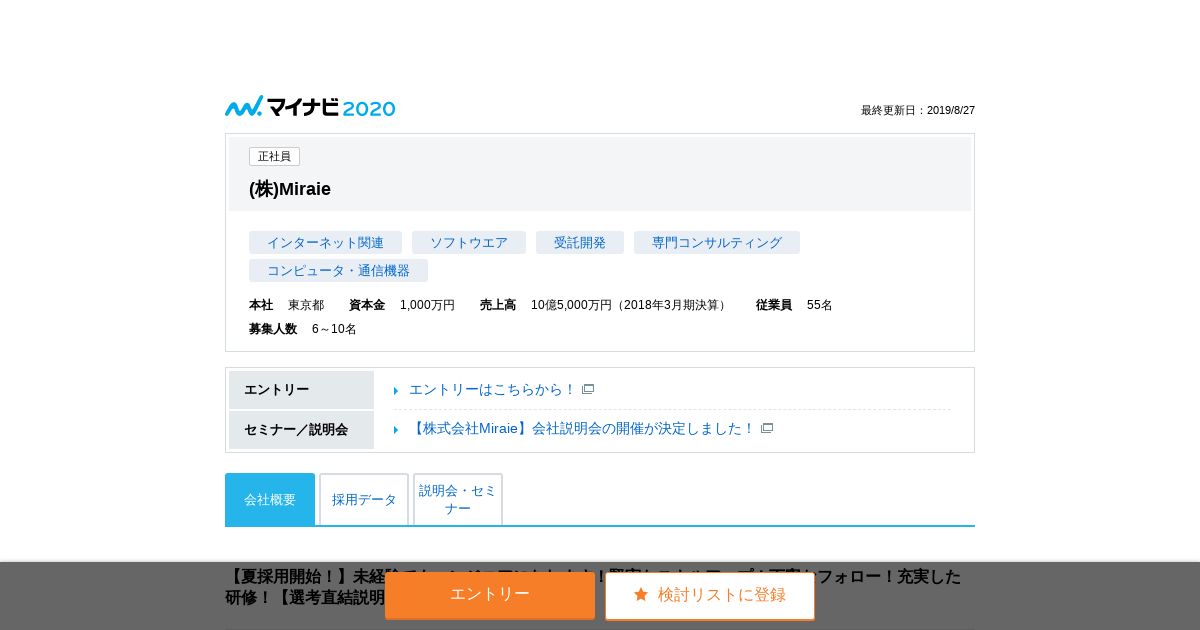This screenshot has width=1200, height=630.
Task: Open the エントリーはこちらから！ link
Action: coord(493,390)
